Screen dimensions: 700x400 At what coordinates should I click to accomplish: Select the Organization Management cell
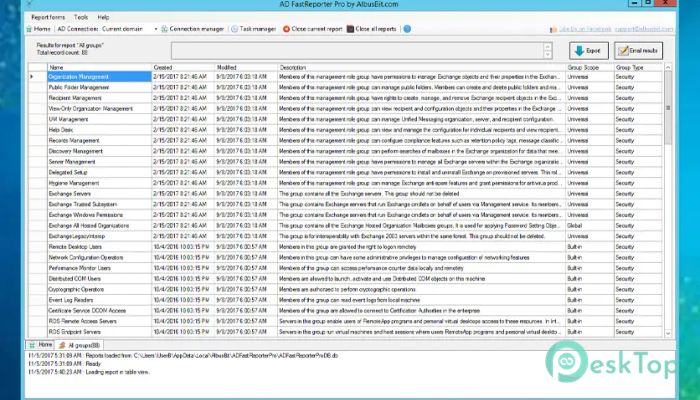pos(99,77)
